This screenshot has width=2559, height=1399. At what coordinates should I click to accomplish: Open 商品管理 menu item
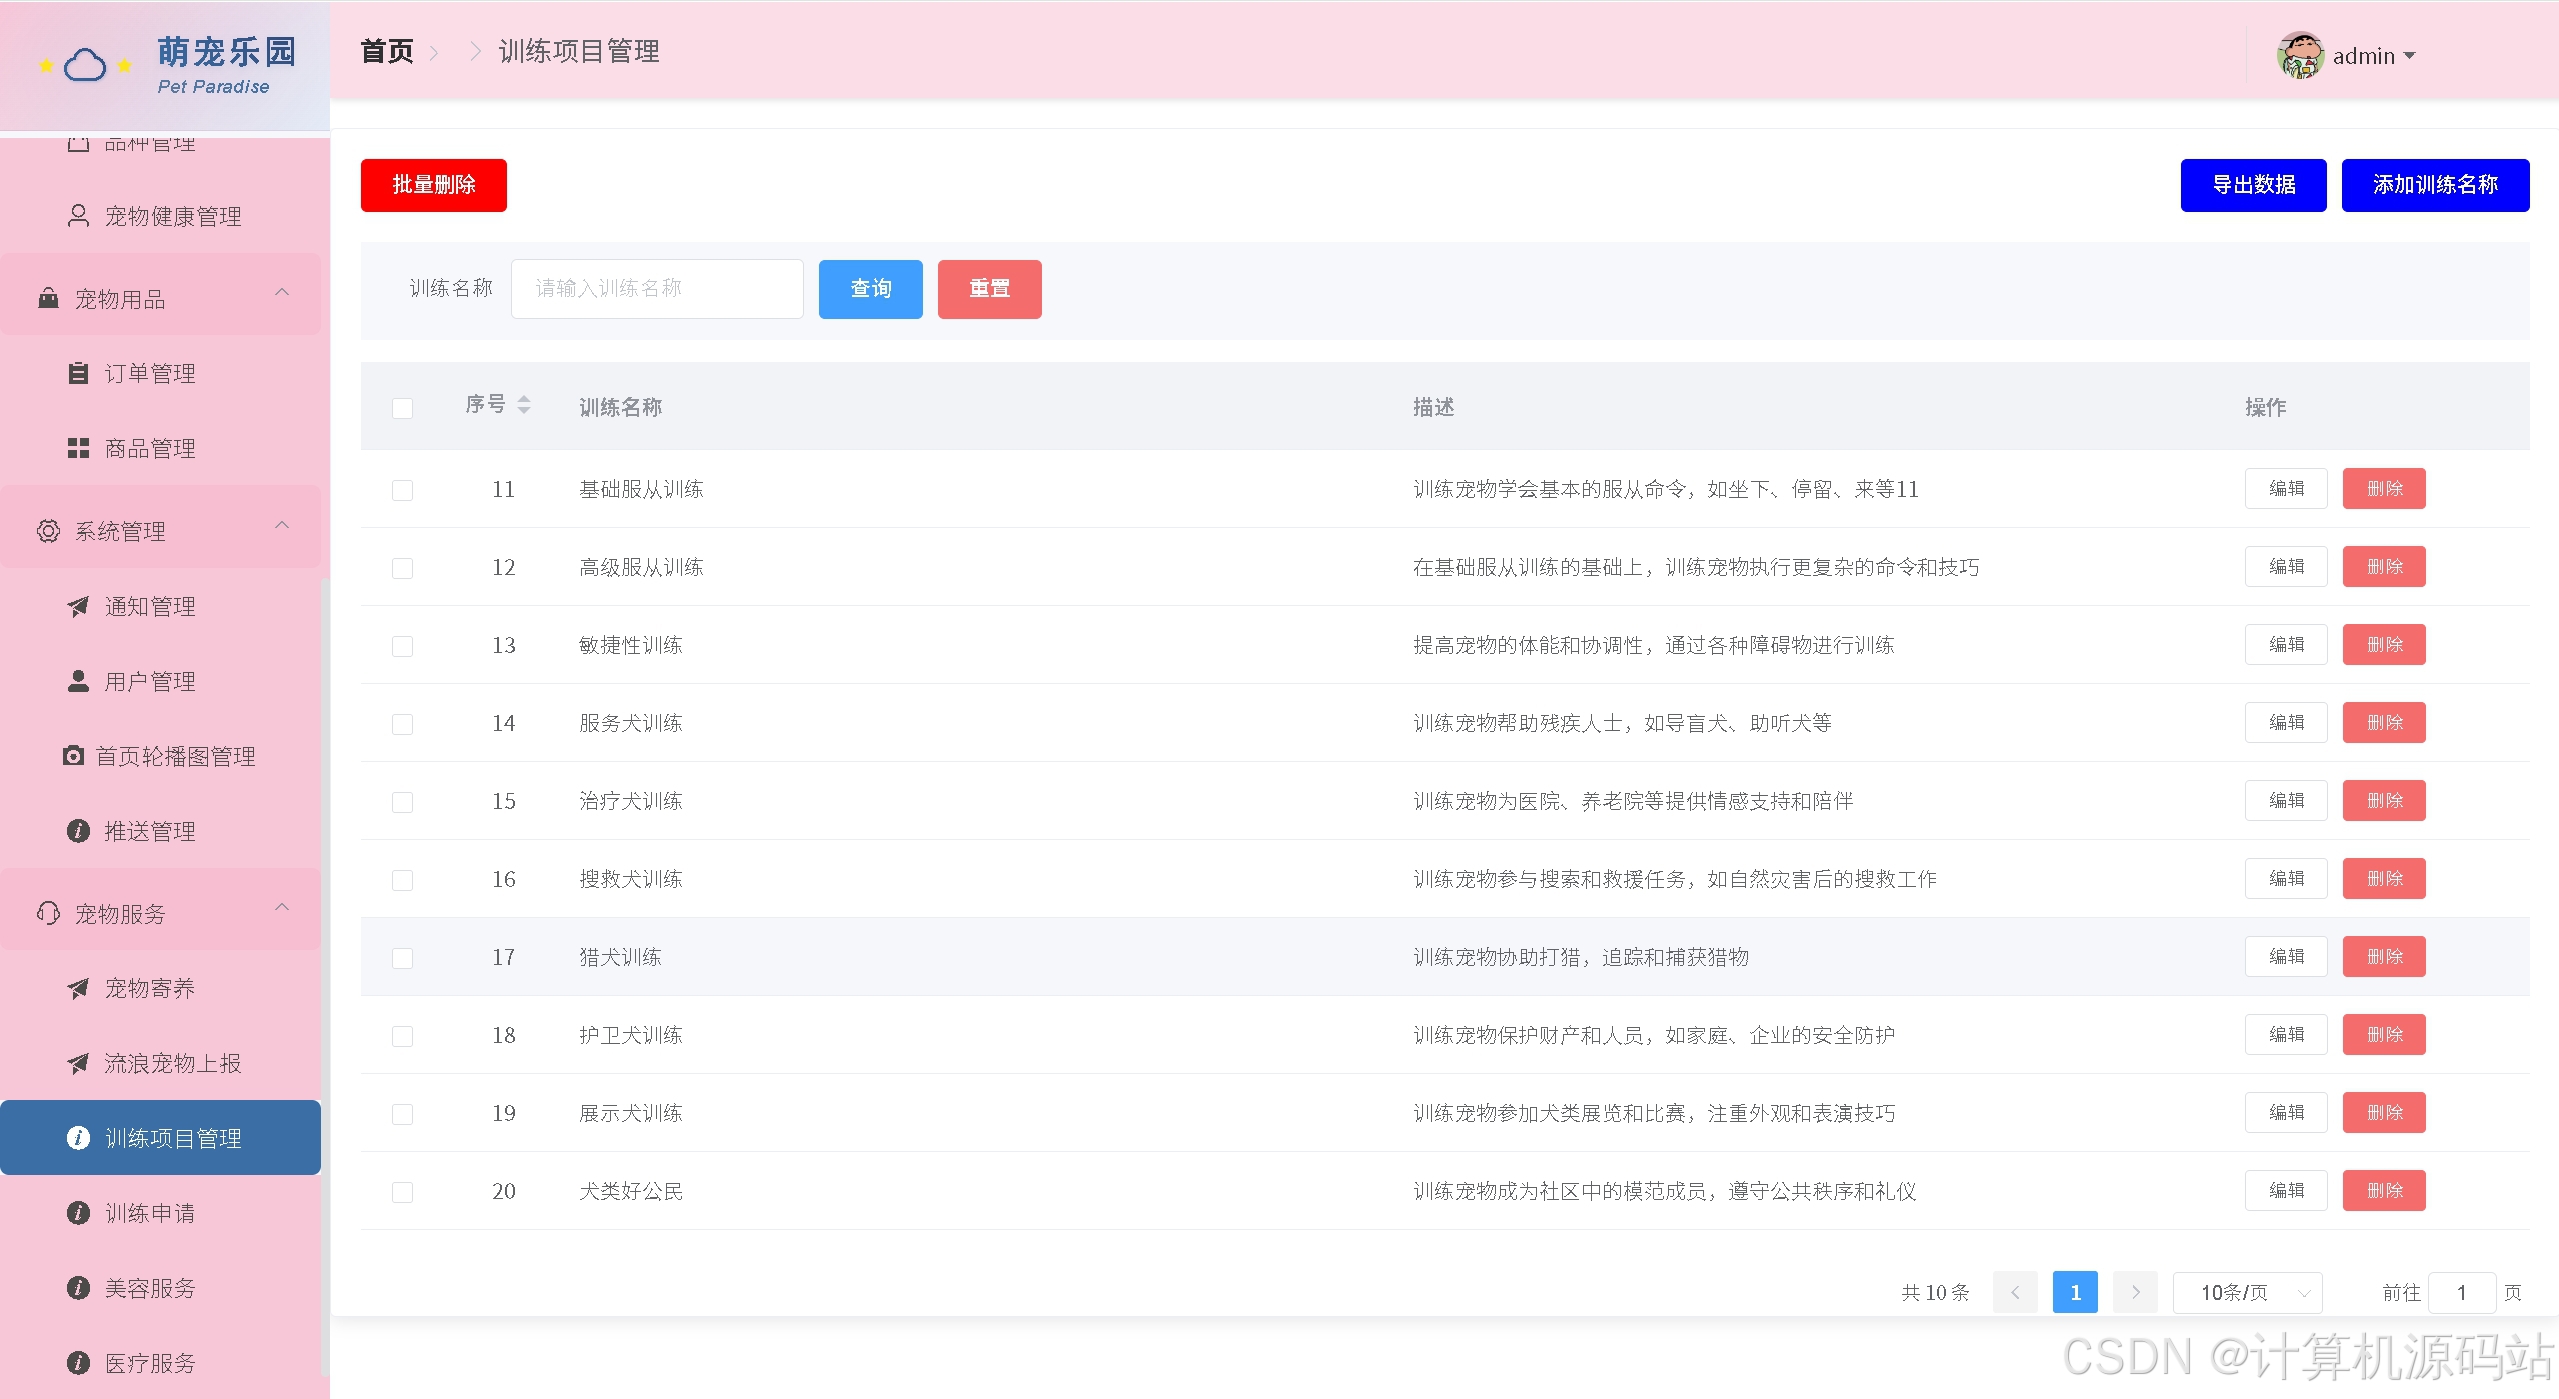click(x=160, y=448)
